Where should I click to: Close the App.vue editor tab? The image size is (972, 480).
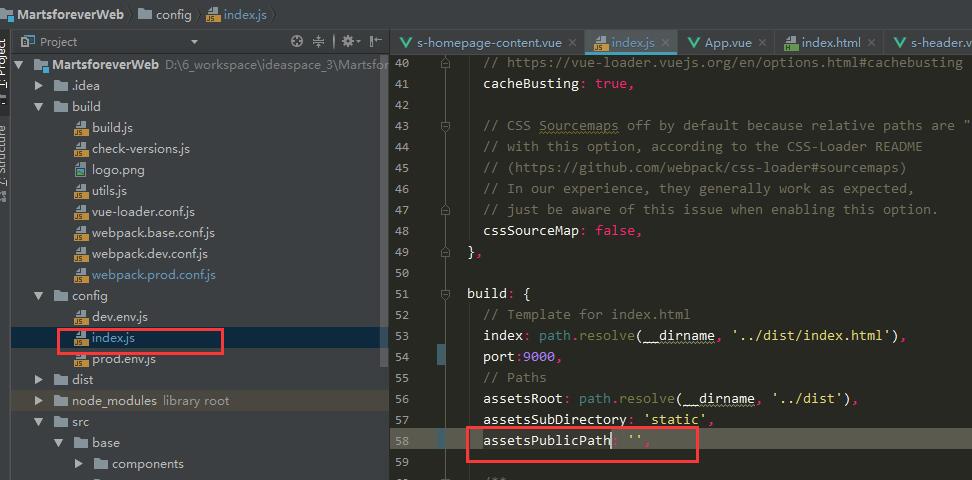pos(762,43)
